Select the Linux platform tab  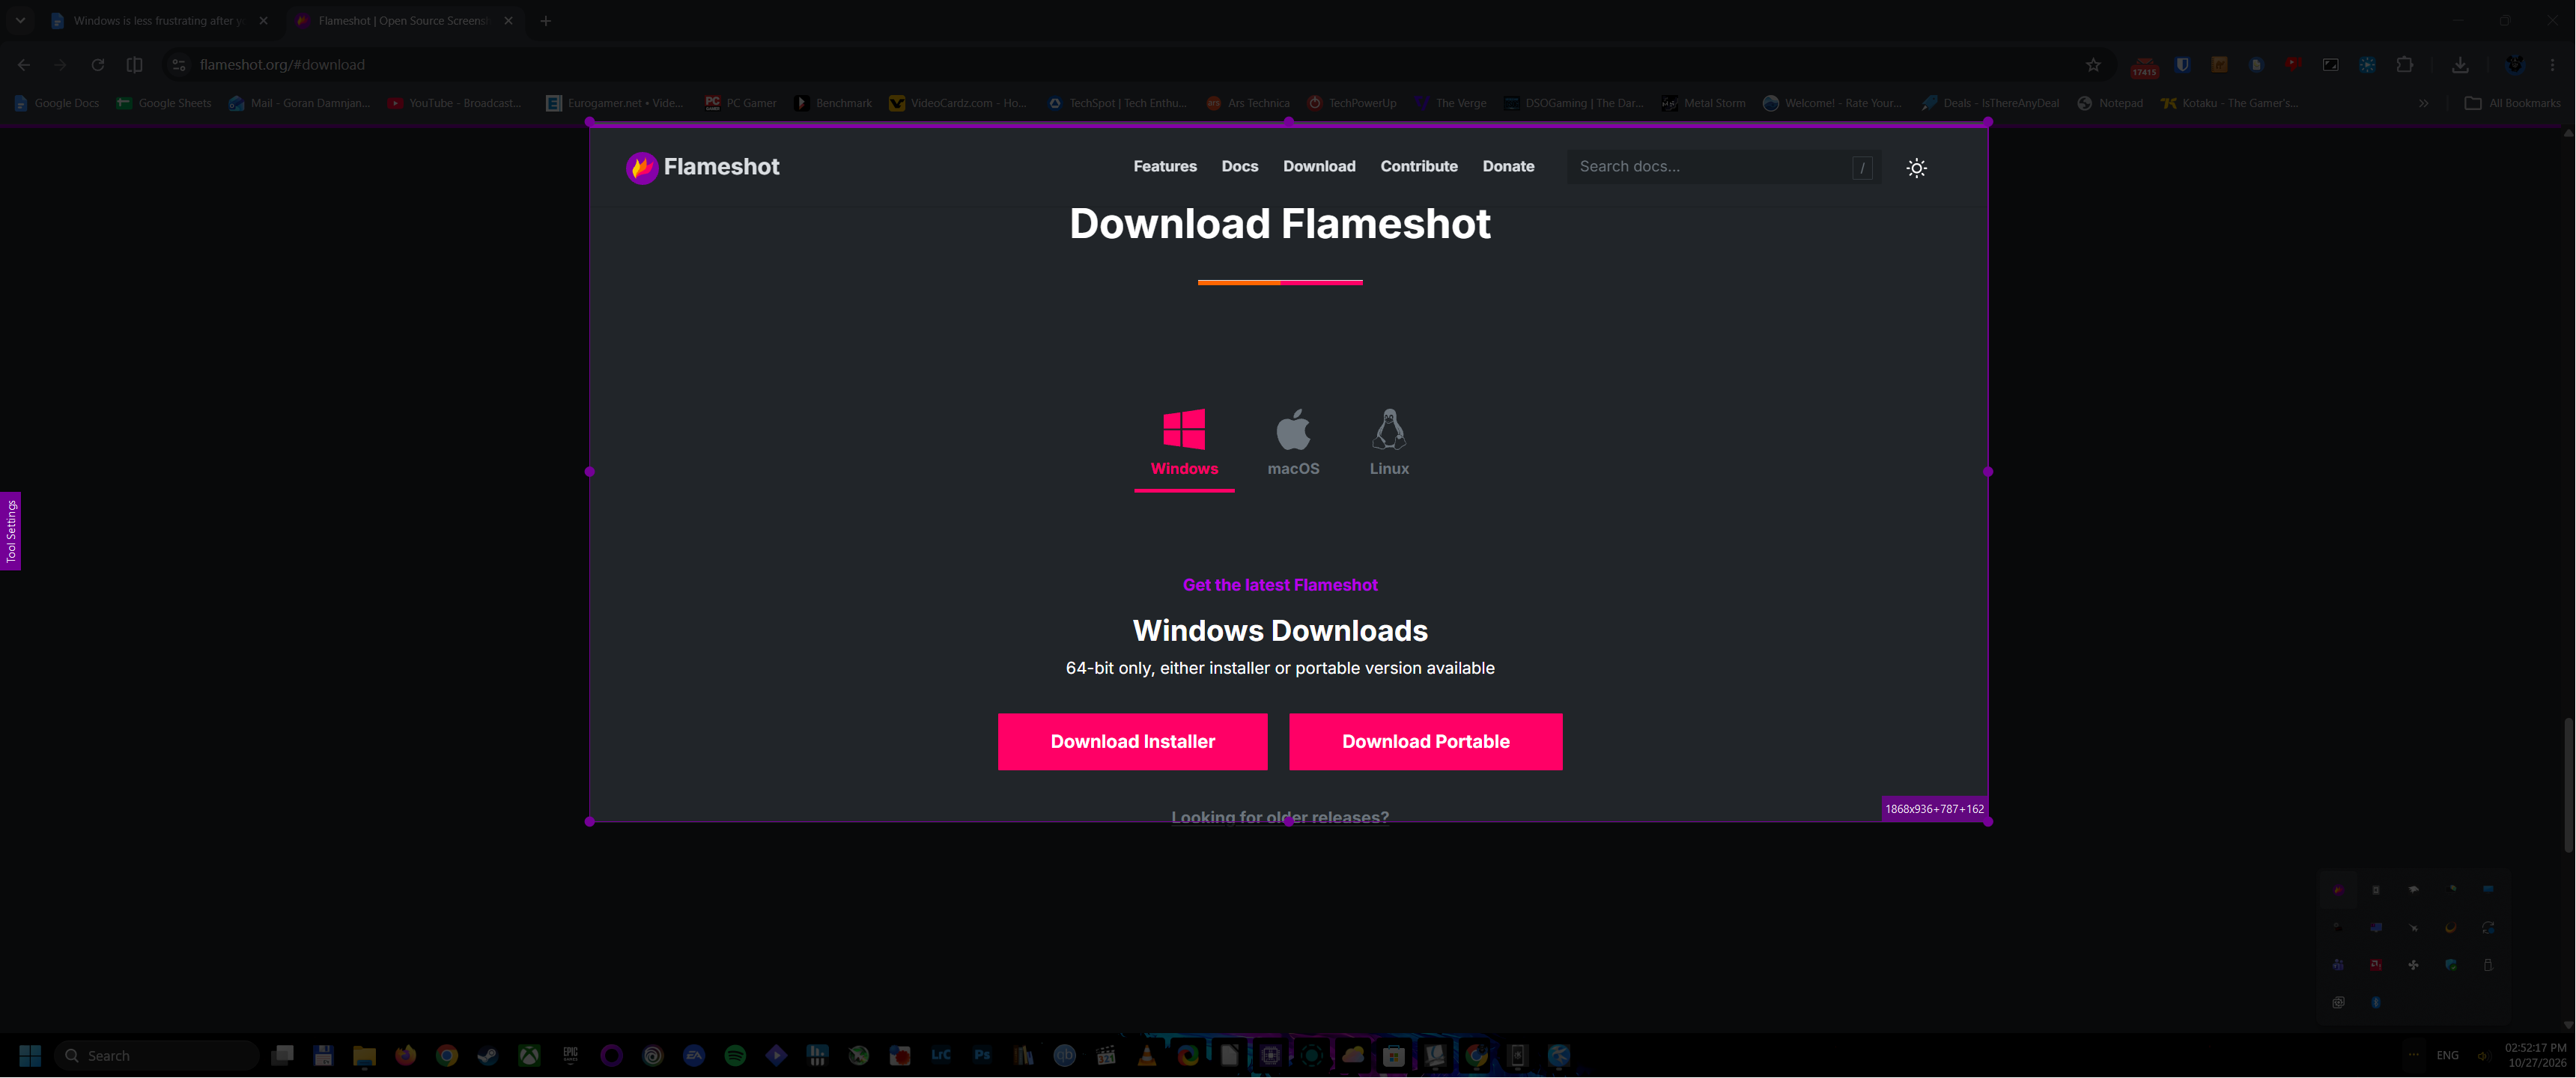1389,443
